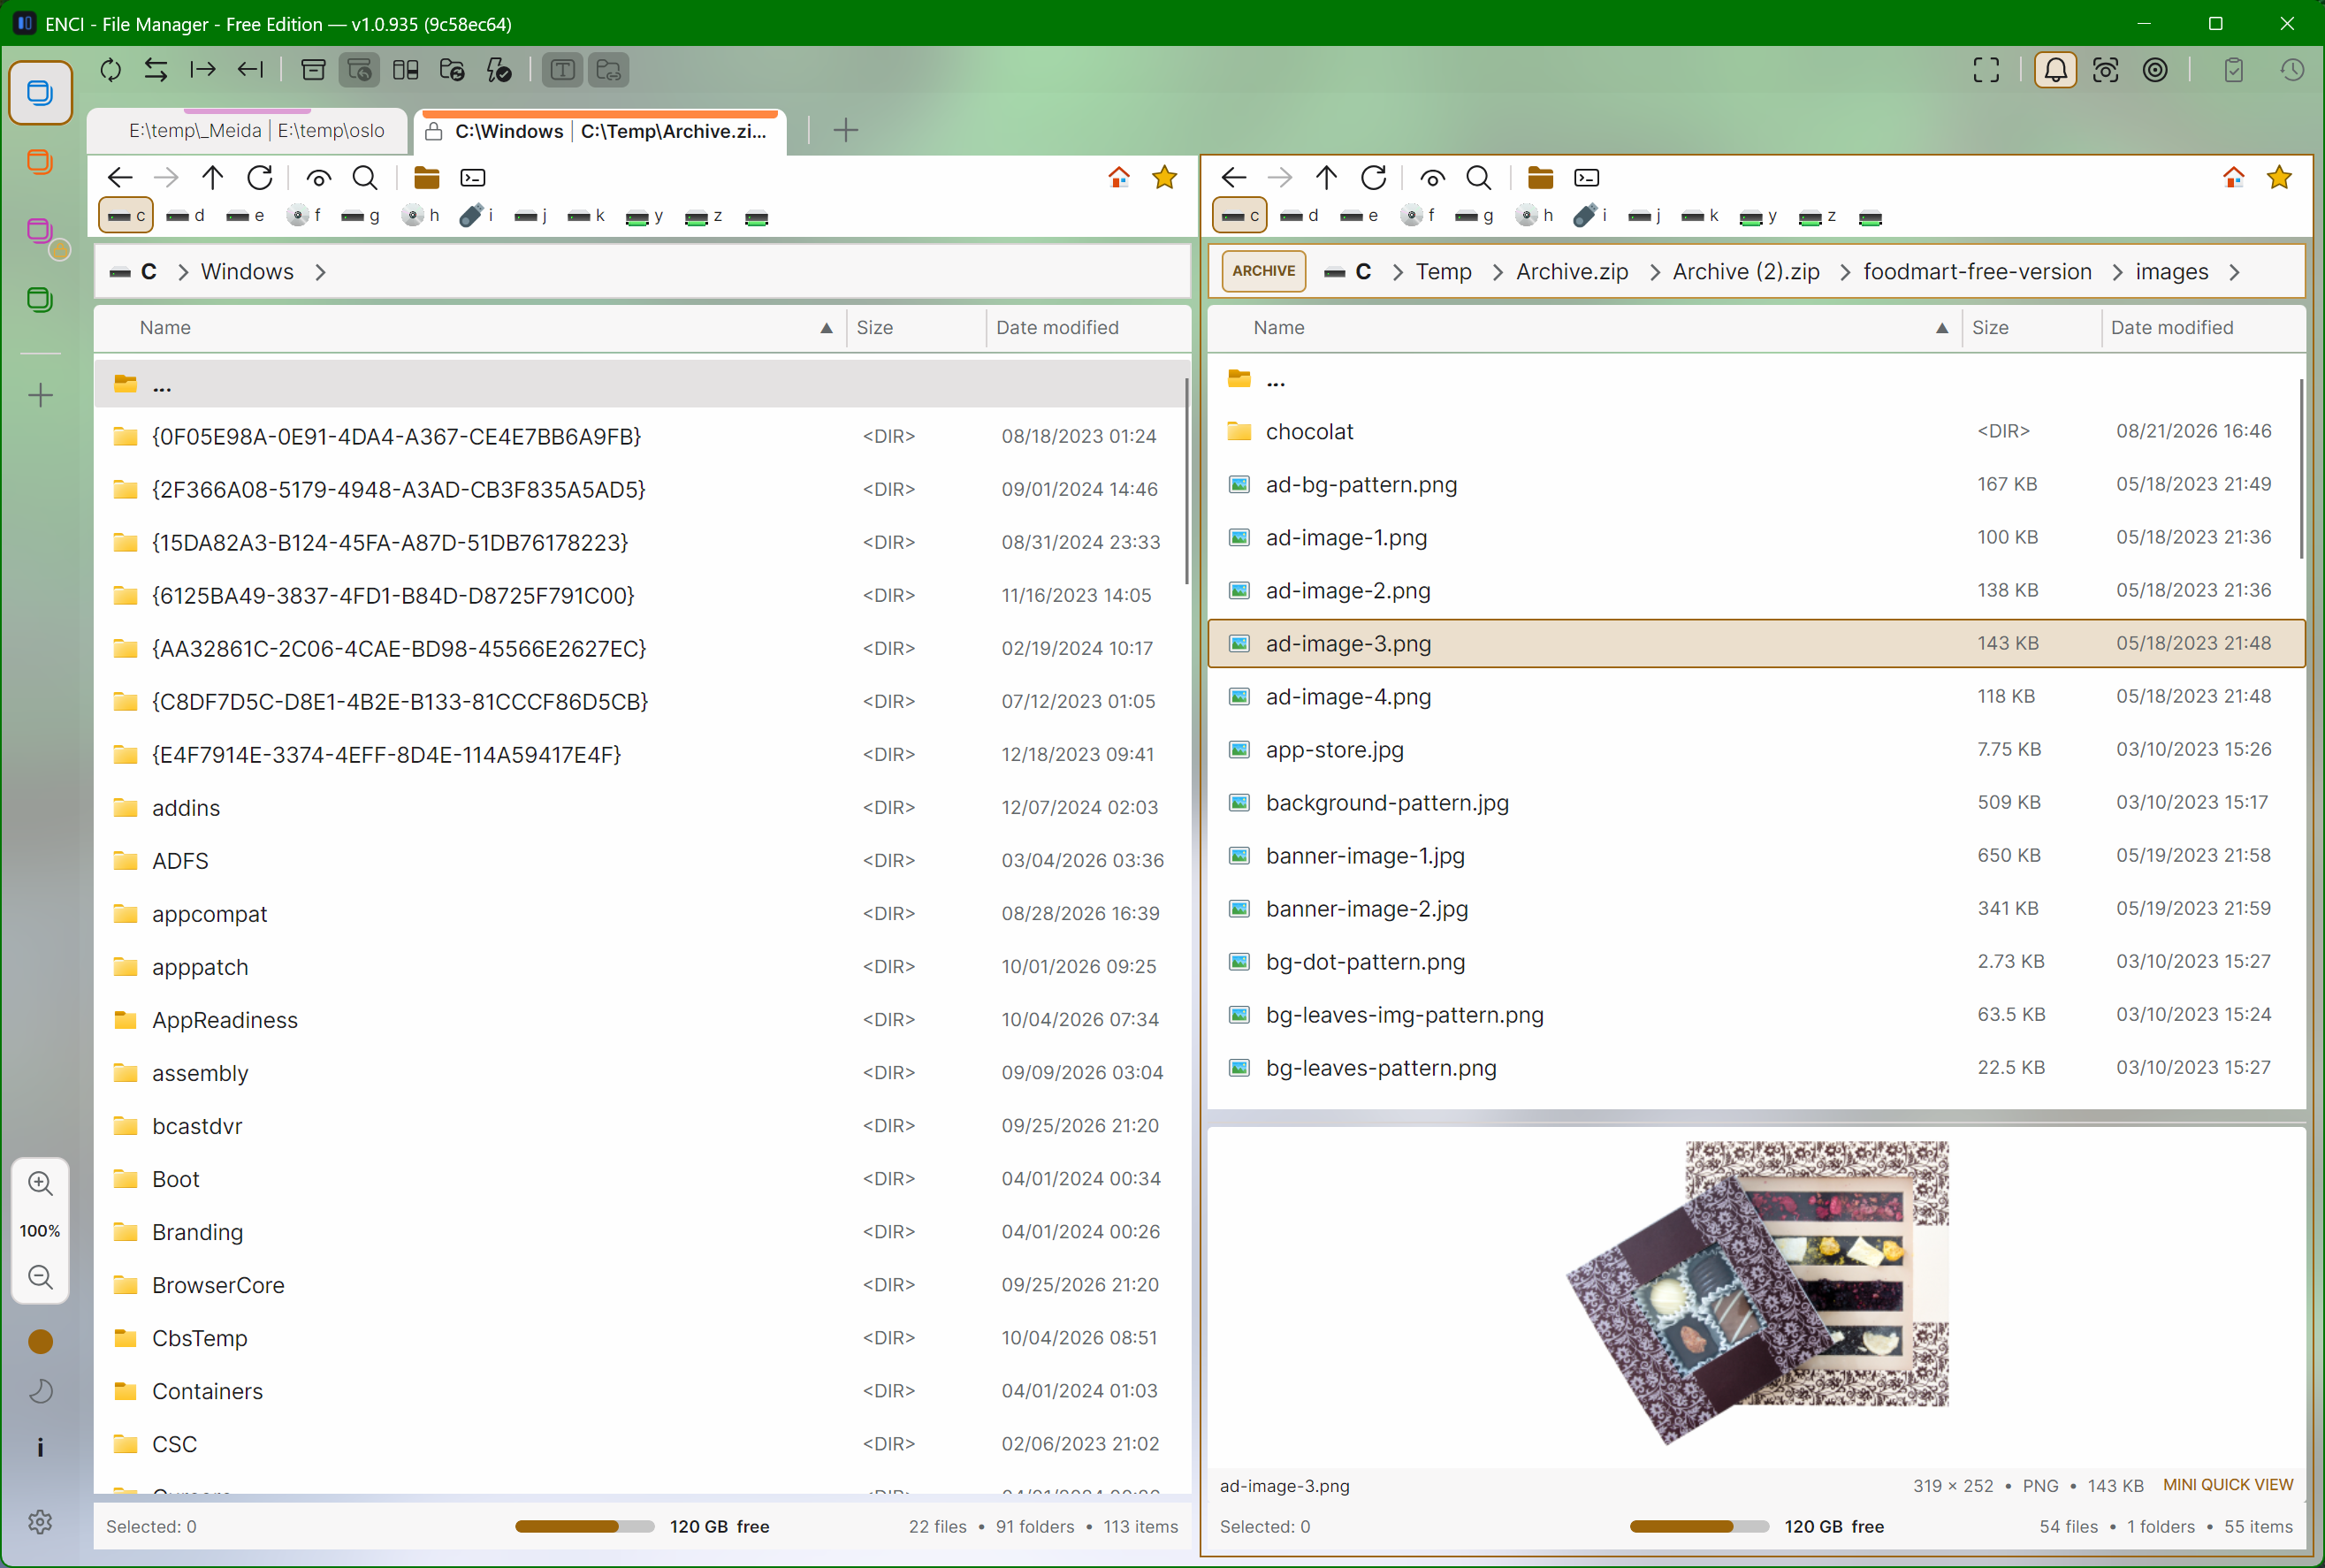
Task: Click foodmart-free-version breadcrumb
Action: pyautogui.click(x=1977, y=272)
